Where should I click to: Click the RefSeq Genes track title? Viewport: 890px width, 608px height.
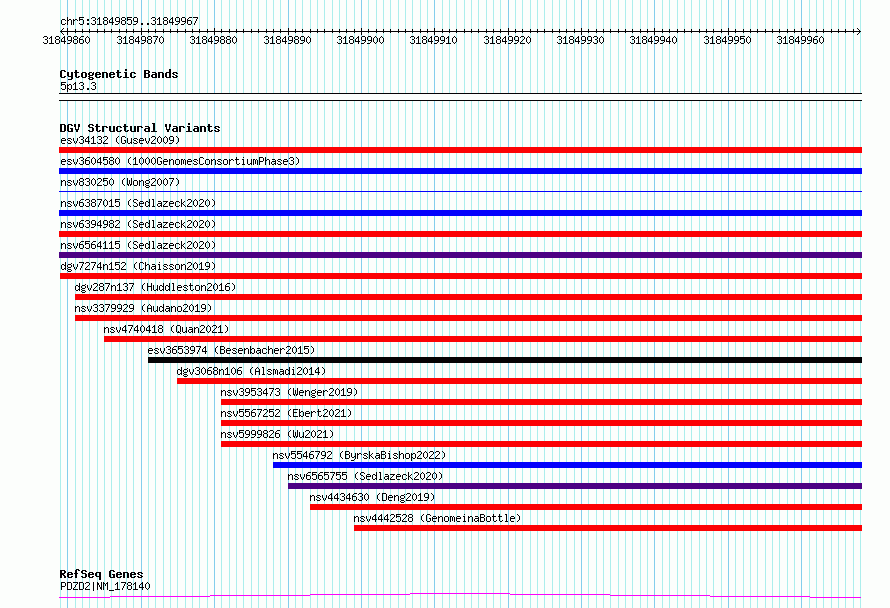point(101,574)
